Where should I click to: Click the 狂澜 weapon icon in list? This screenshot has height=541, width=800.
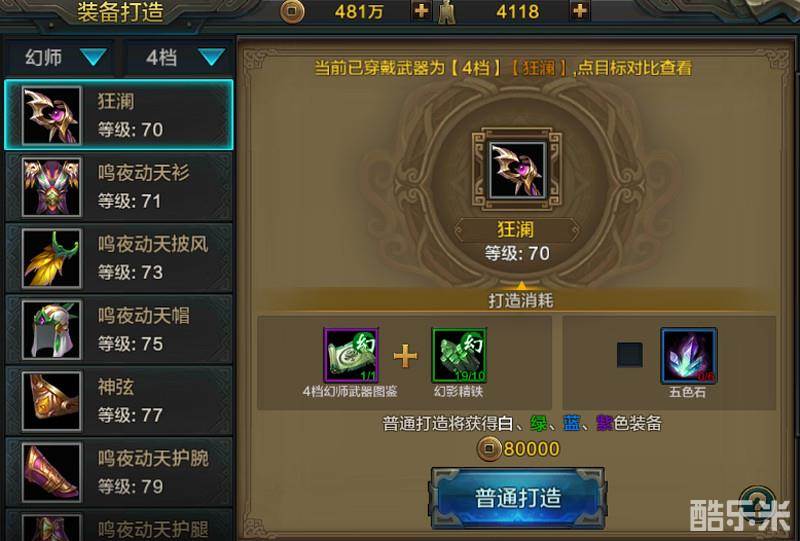coord(52,115)
